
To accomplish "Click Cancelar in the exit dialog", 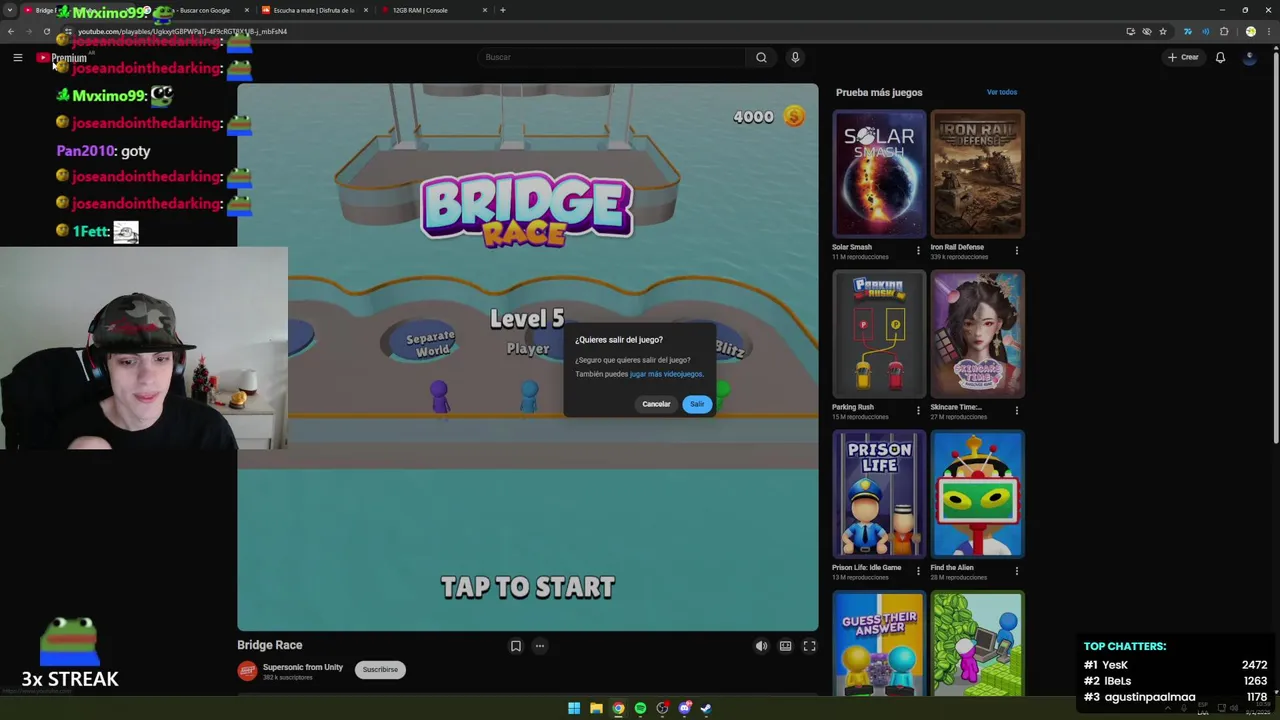I will coord(656,404).
